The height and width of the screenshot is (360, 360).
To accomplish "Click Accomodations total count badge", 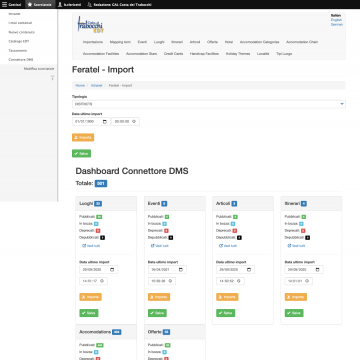I will 117,332.
